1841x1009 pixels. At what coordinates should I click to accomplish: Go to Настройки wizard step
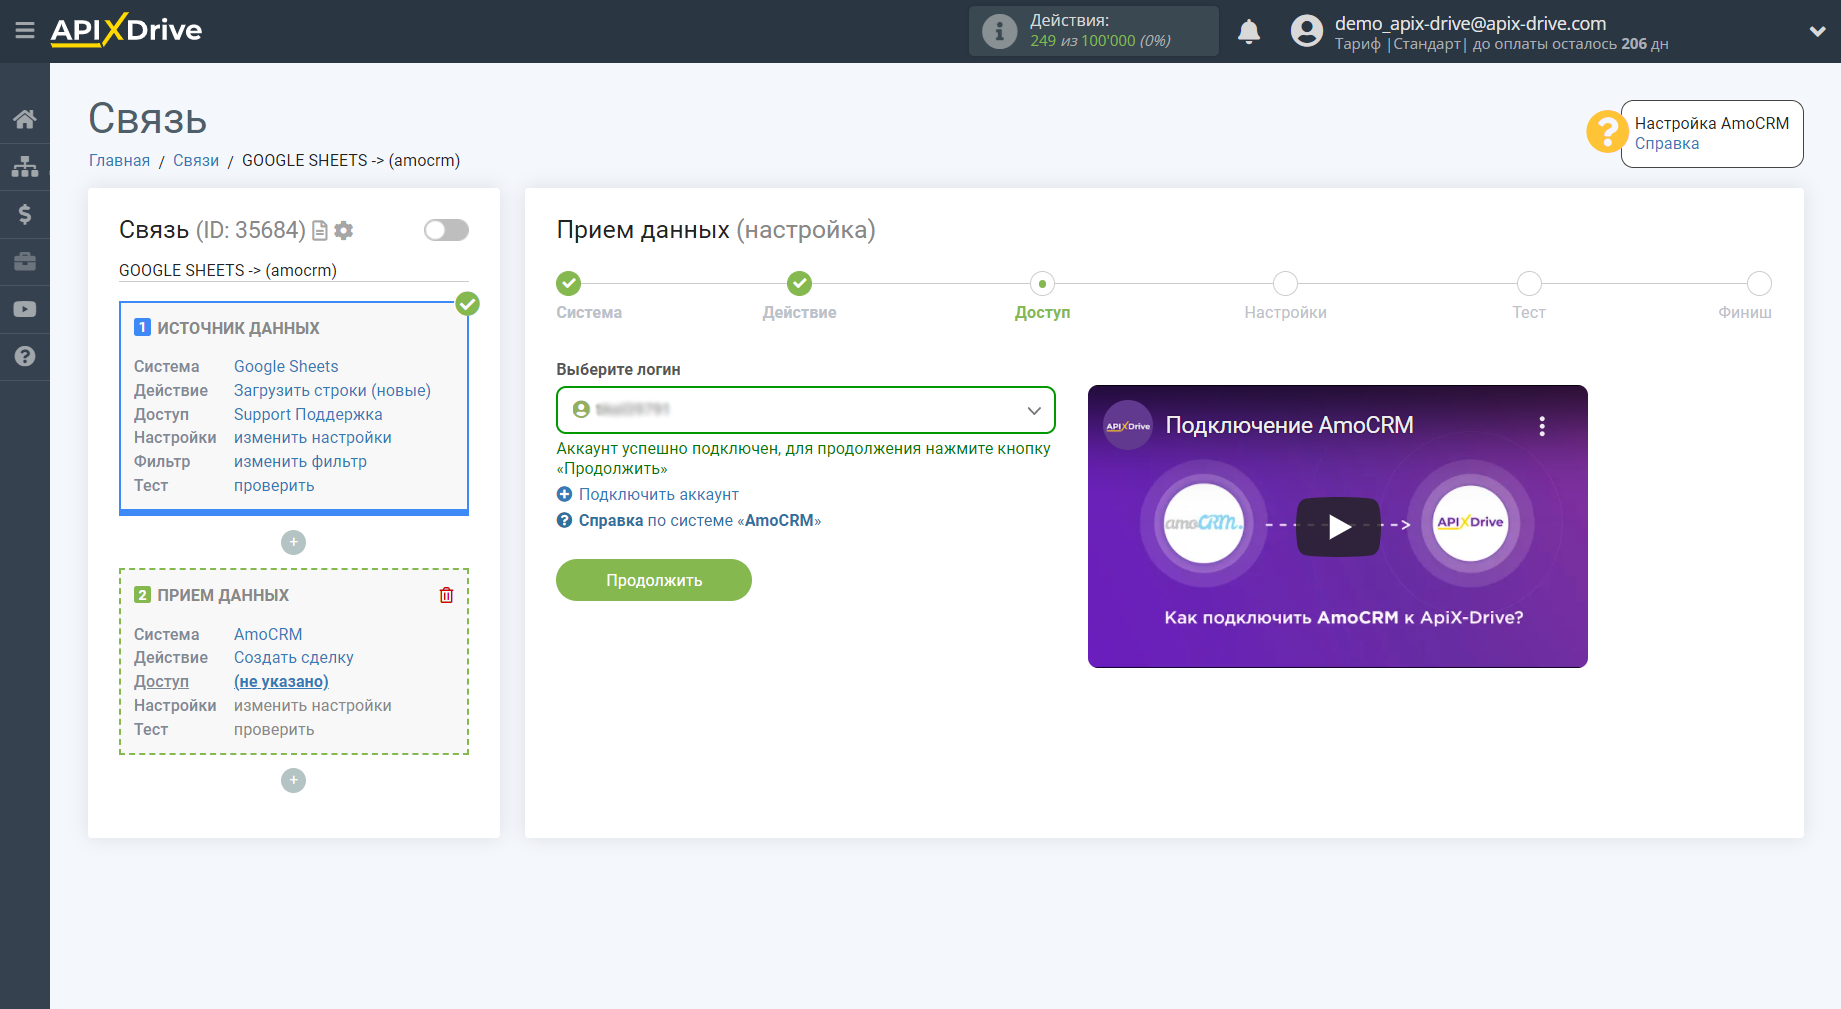click(1285, 284)
